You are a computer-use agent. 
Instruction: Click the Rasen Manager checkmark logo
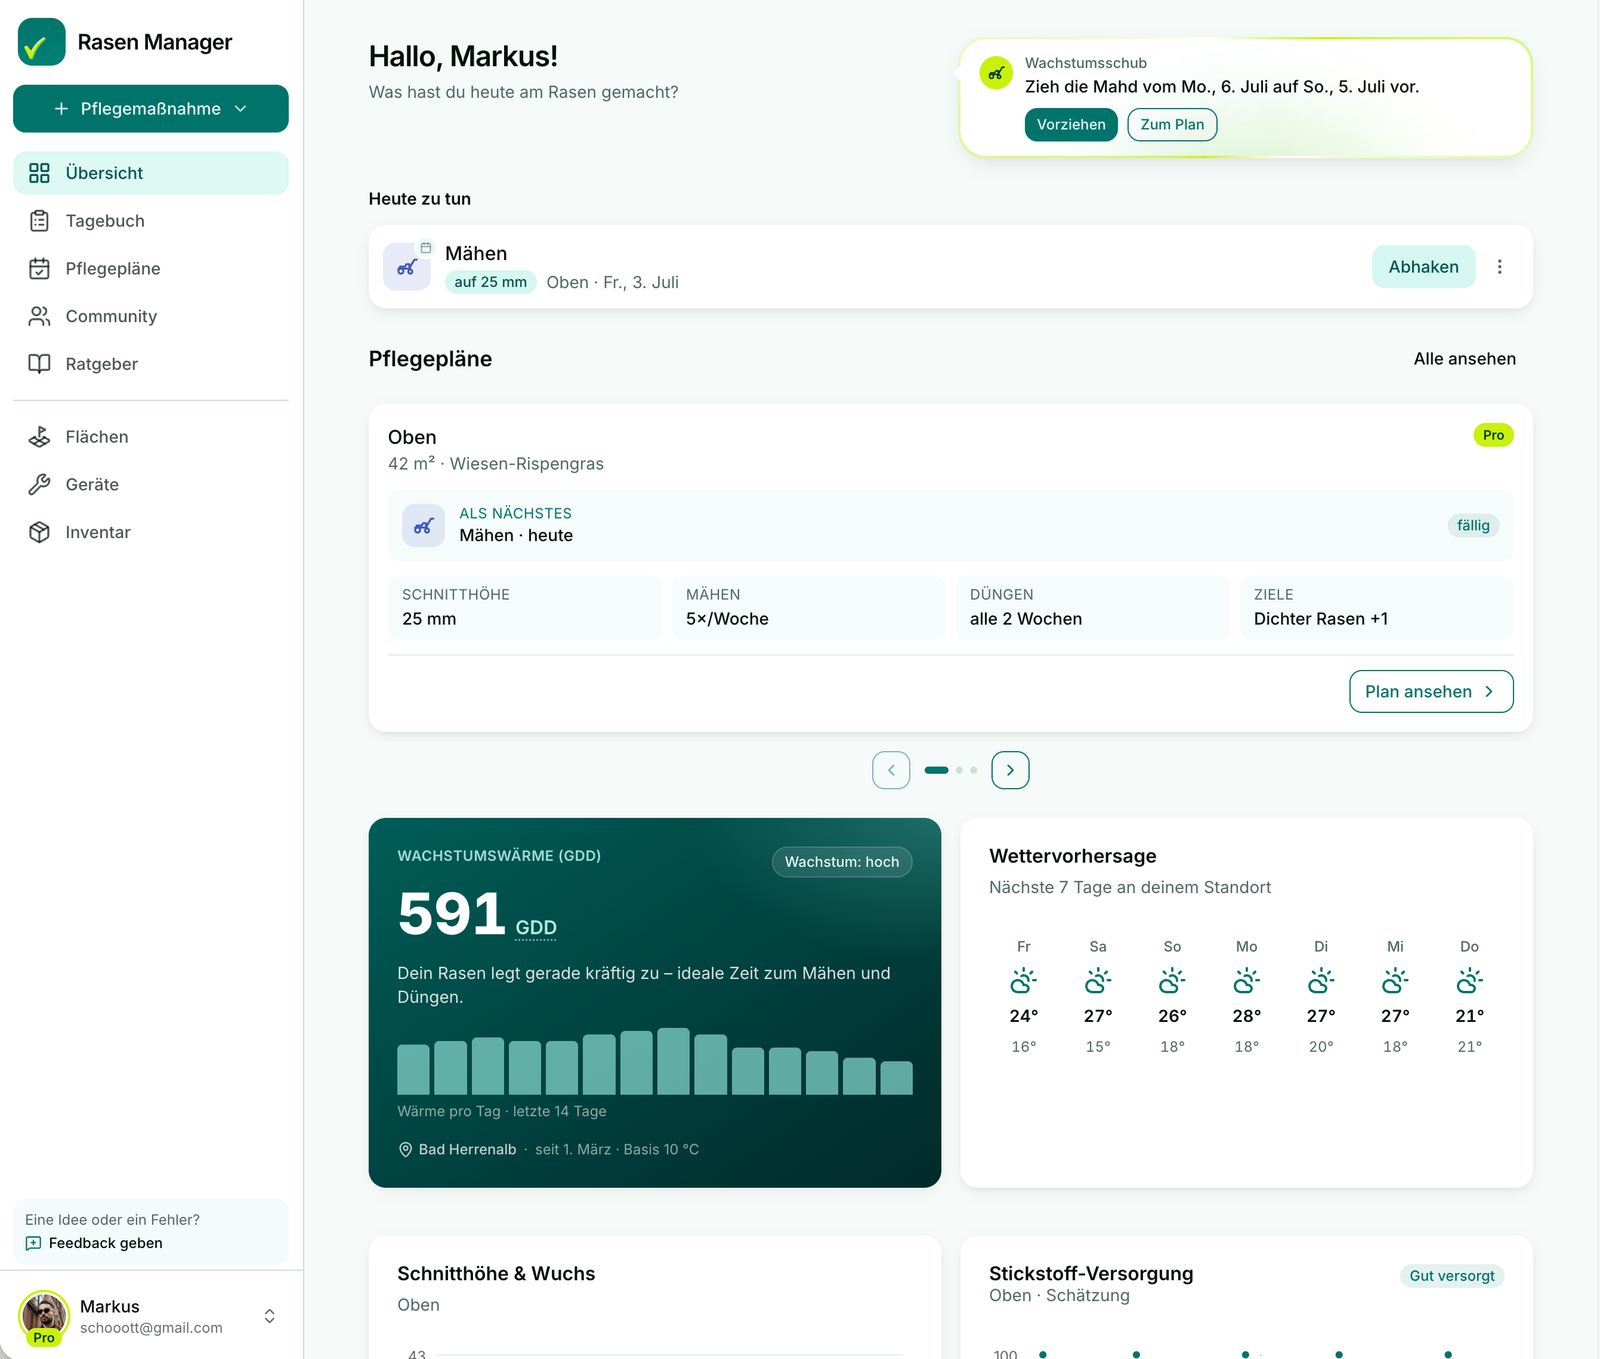pos(41,42)
